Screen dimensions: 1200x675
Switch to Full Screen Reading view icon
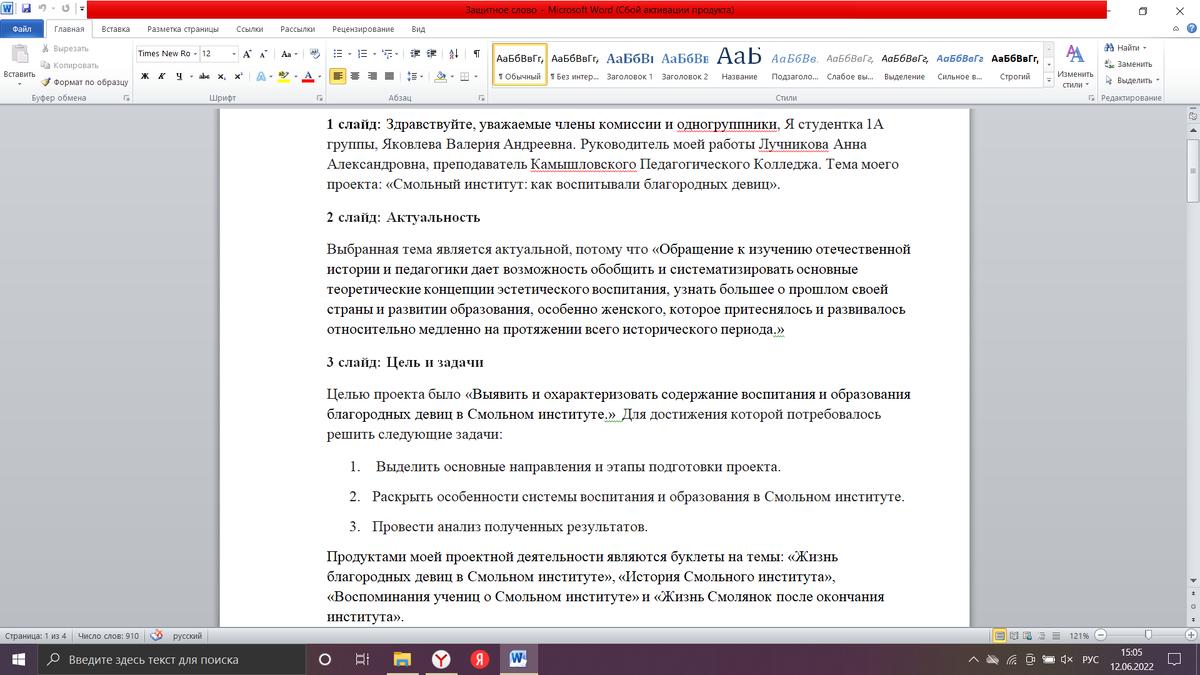[x=1016, y=636]
